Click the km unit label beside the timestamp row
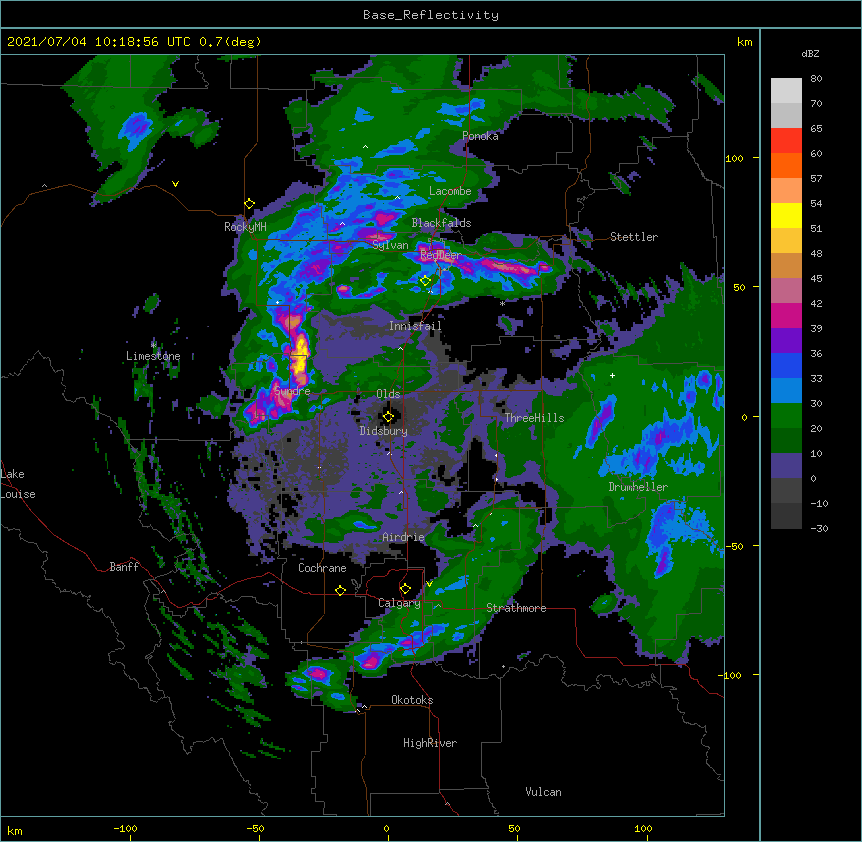The width and height of the screenshot is (862, 842). pyautogui.click(x=744, y=42)
